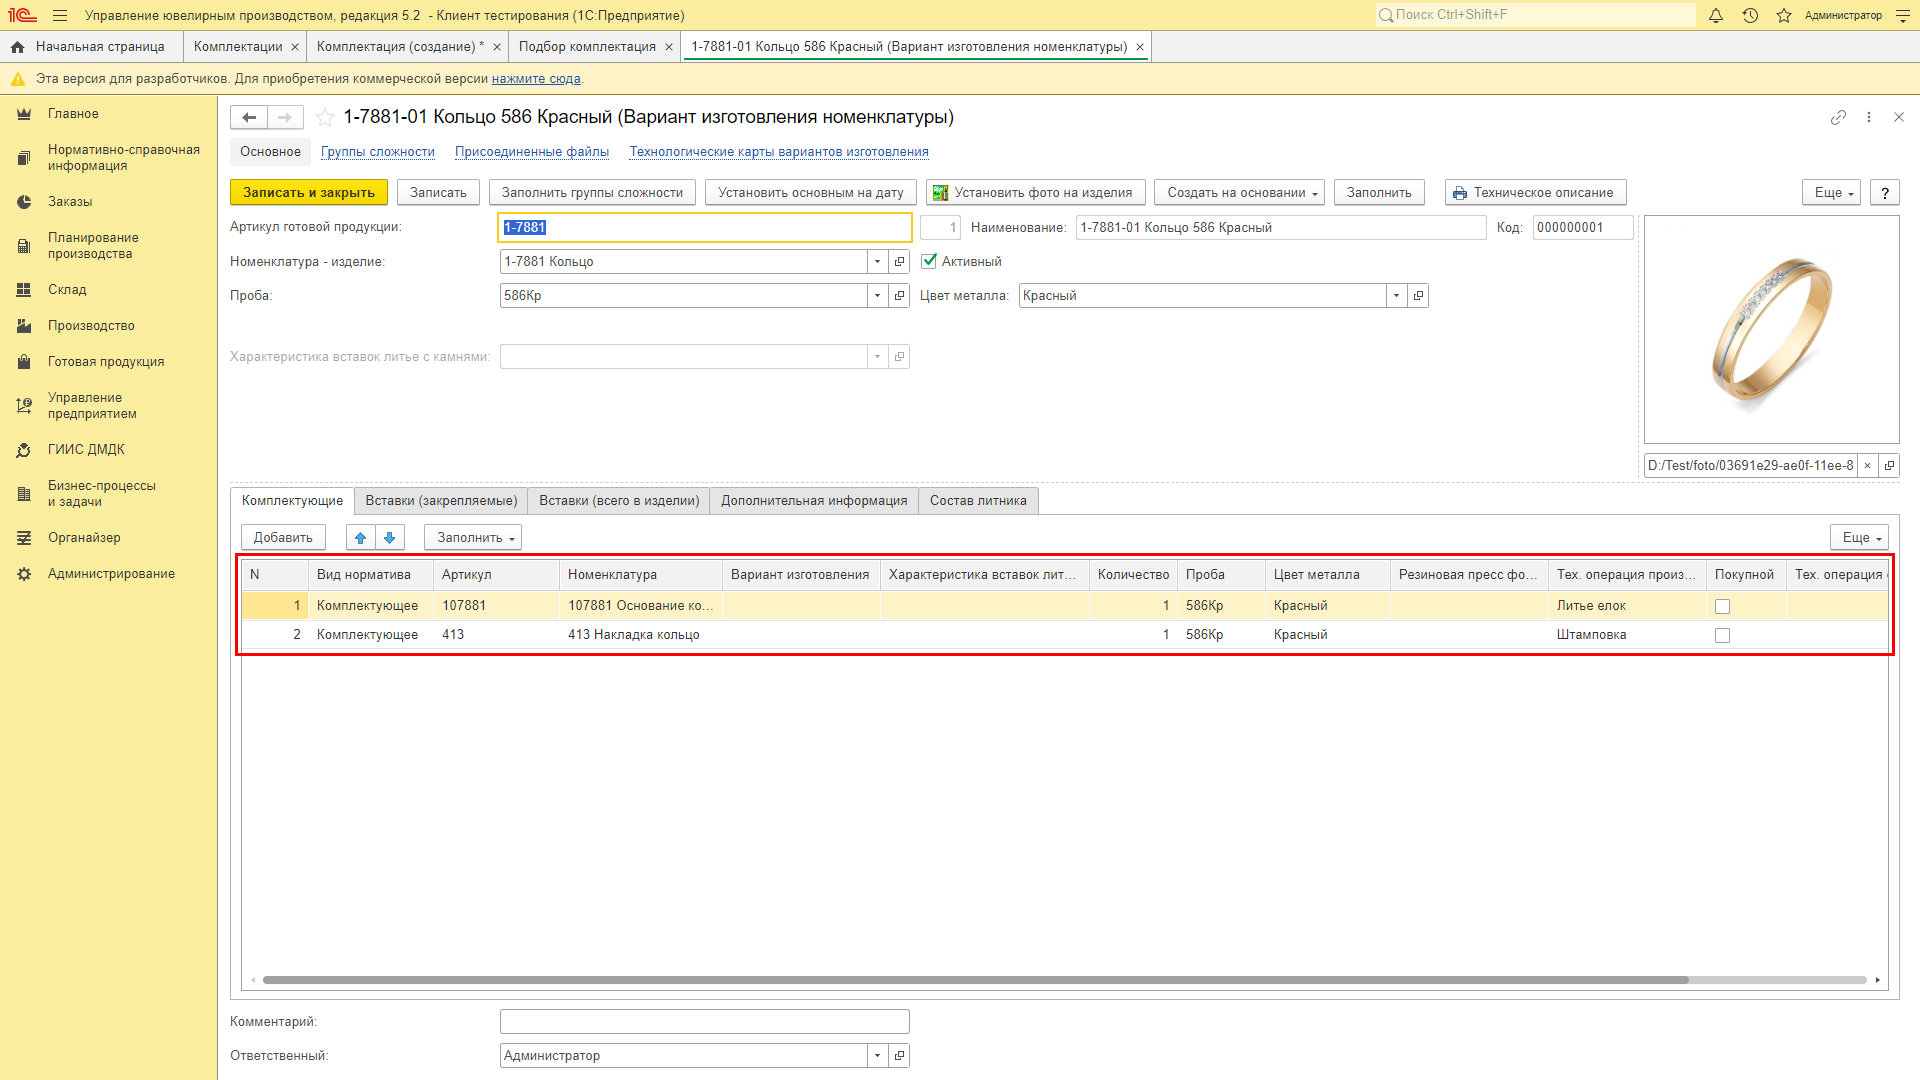The width and height of the screenshot is (1920, 1080).
Task: Focus the Поиск search field
Action: tap(1535, 15)
